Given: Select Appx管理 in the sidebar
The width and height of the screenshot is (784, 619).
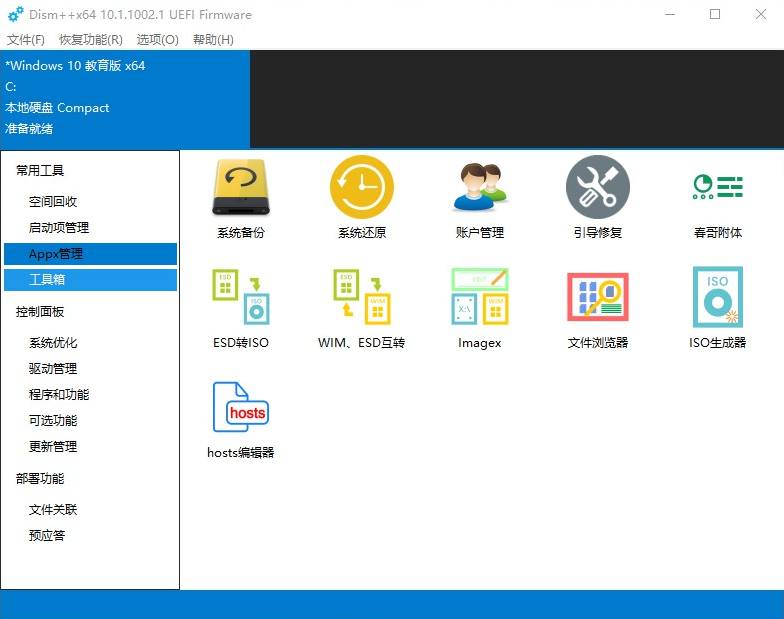Looking at the screenshot, I should point(56,254).
